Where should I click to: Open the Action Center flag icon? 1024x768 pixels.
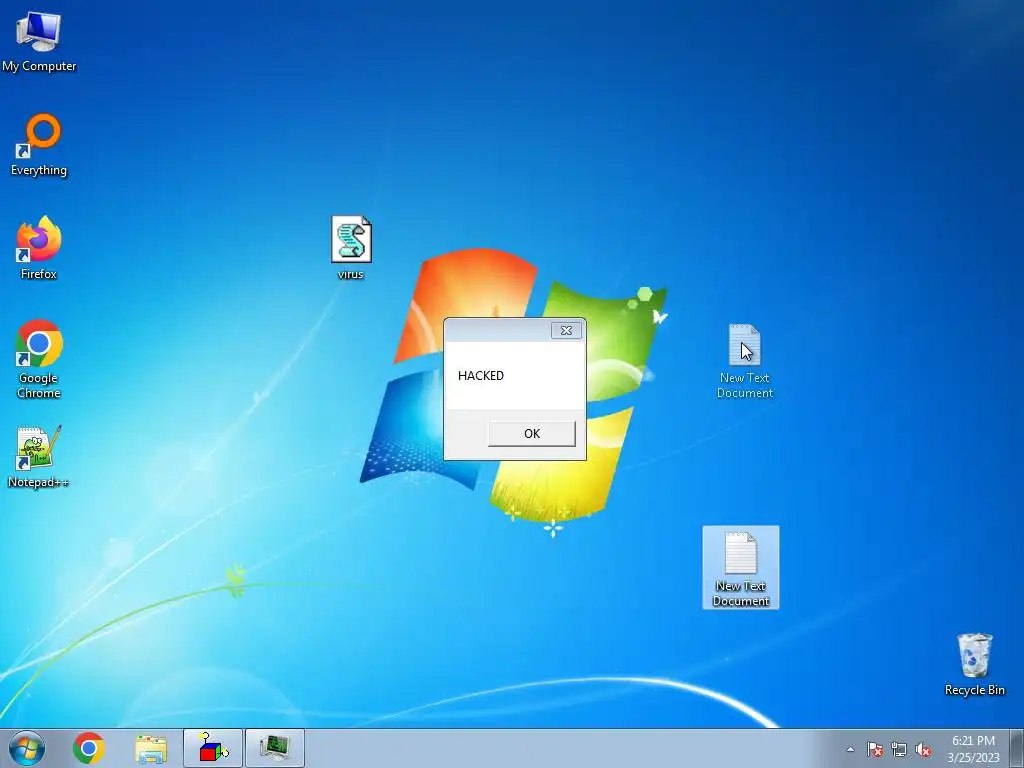874,749
